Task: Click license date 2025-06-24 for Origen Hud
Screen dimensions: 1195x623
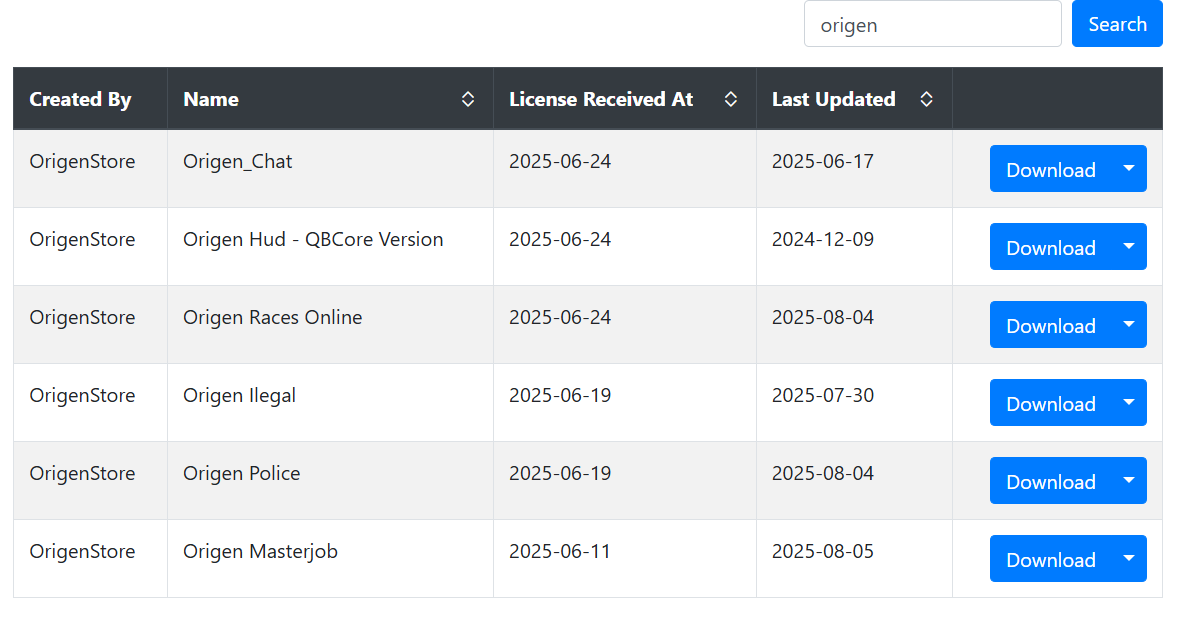Action: click(x=559, y=239)
